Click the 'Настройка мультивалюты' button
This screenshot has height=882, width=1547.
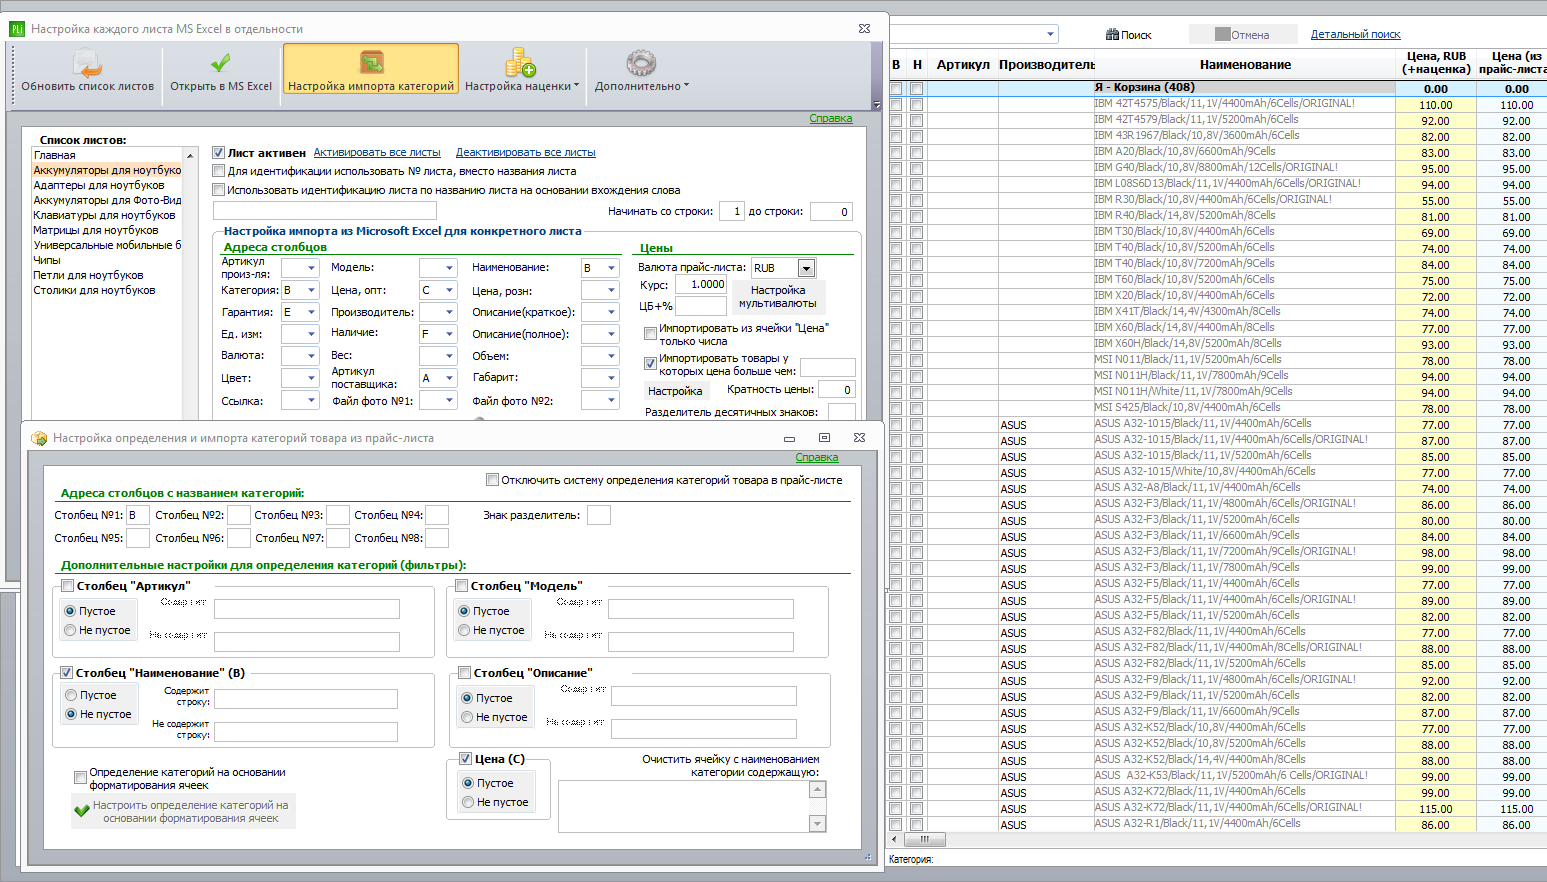click(777, 297)
